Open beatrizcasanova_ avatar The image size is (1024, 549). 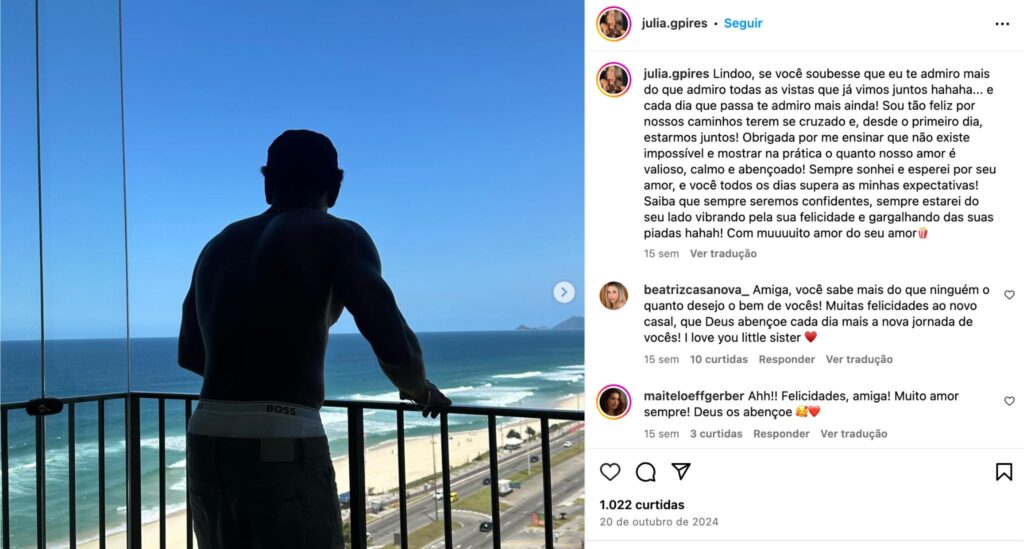pyautogui.click(x=613, y=296)
